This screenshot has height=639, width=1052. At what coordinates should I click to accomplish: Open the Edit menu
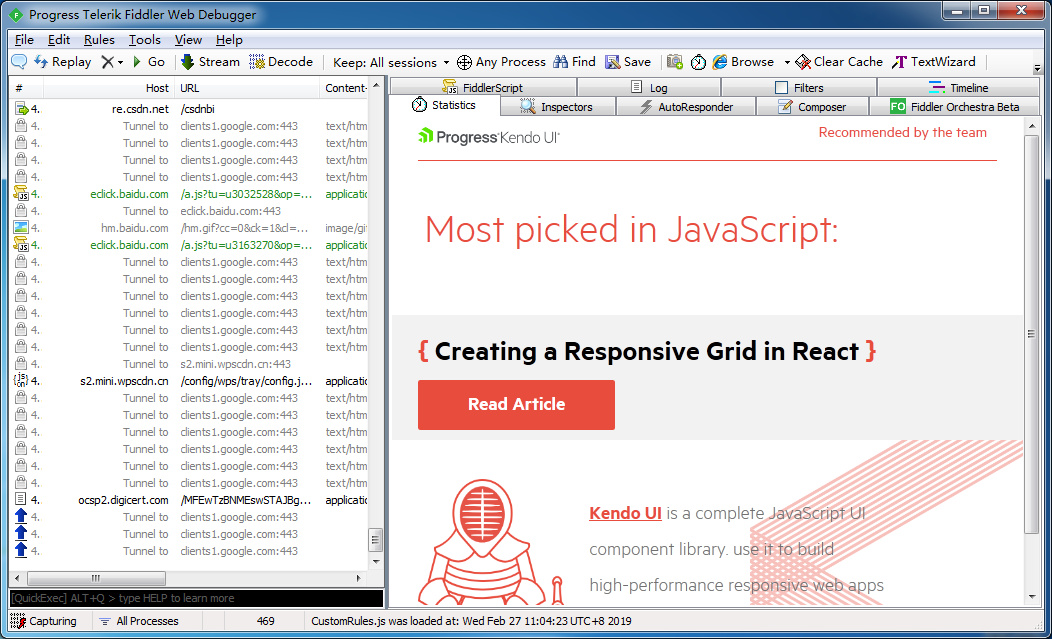(x=59, y=40)
